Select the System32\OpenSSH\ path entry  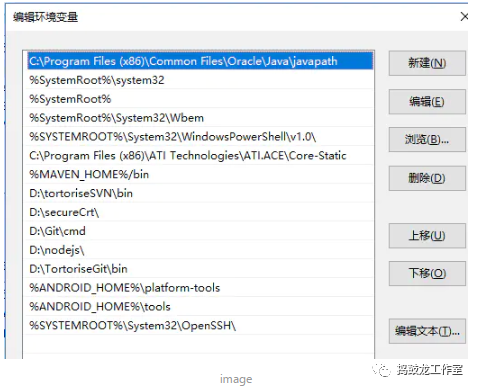(200, 326)
